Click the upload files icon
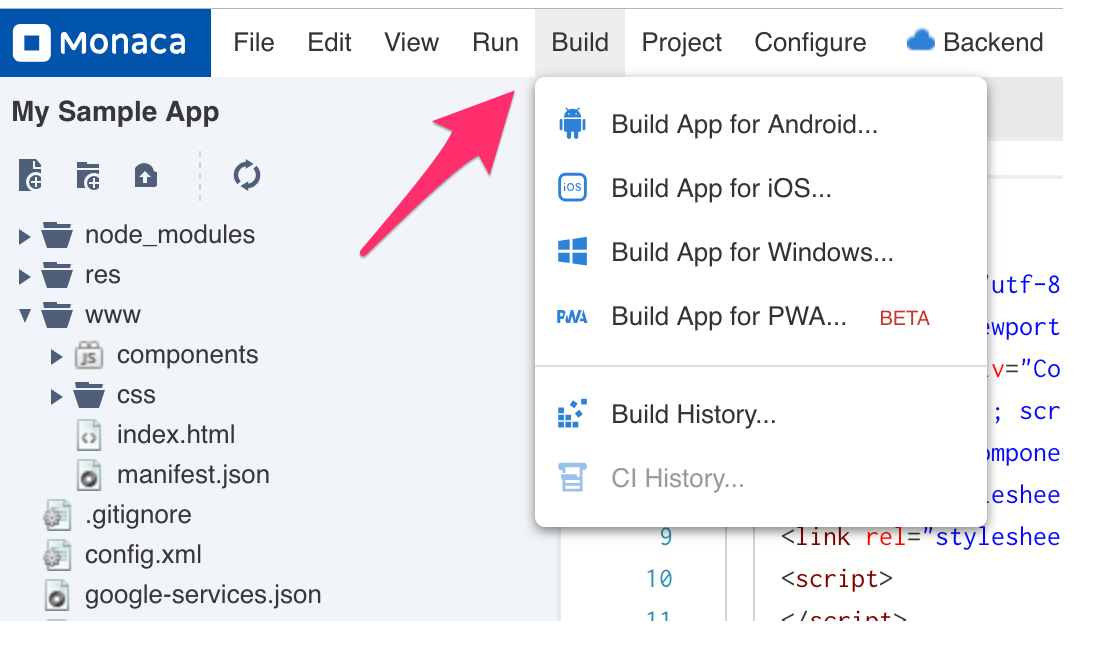The height and width of the screenshot is (662, 1104). [x=146, y=175]
